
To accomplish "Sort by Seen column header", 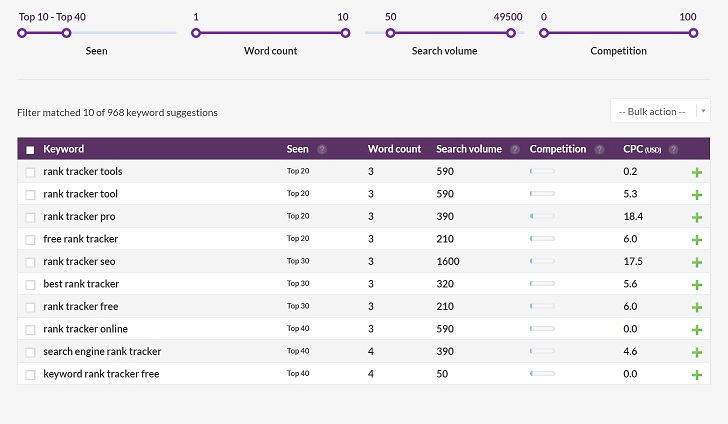I will coord(297,149).
